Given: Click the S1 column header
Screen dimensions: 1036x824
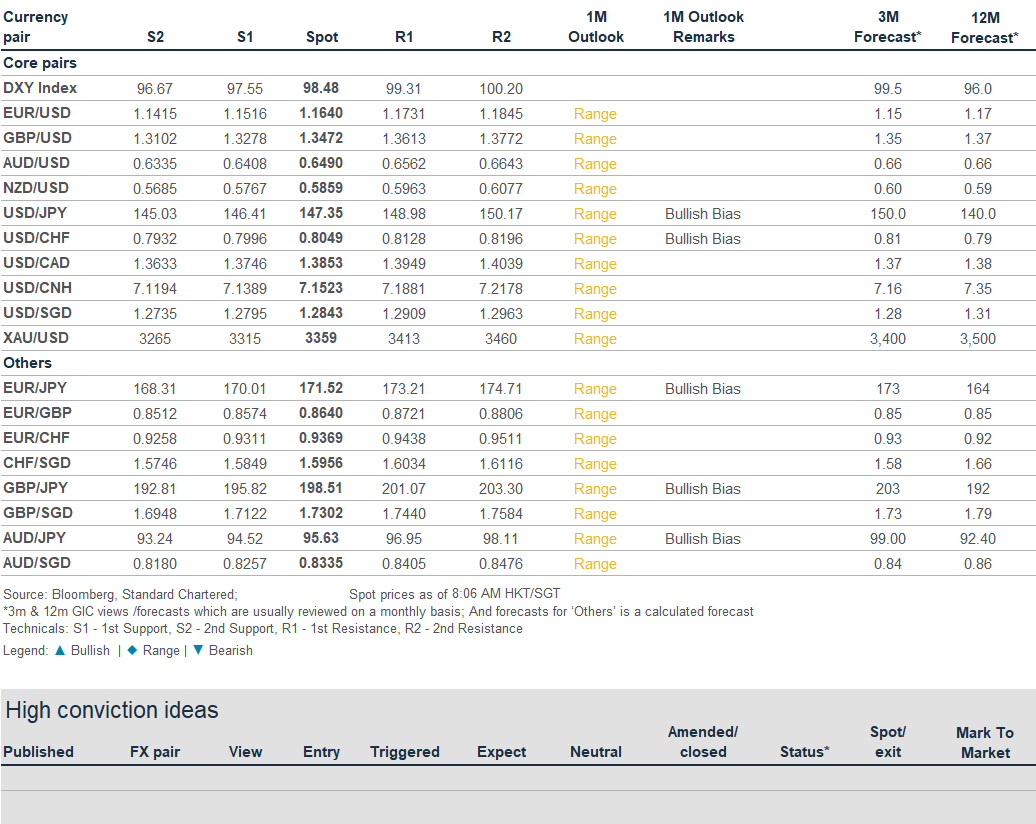Looking at the screenshot, I should 245,37.
